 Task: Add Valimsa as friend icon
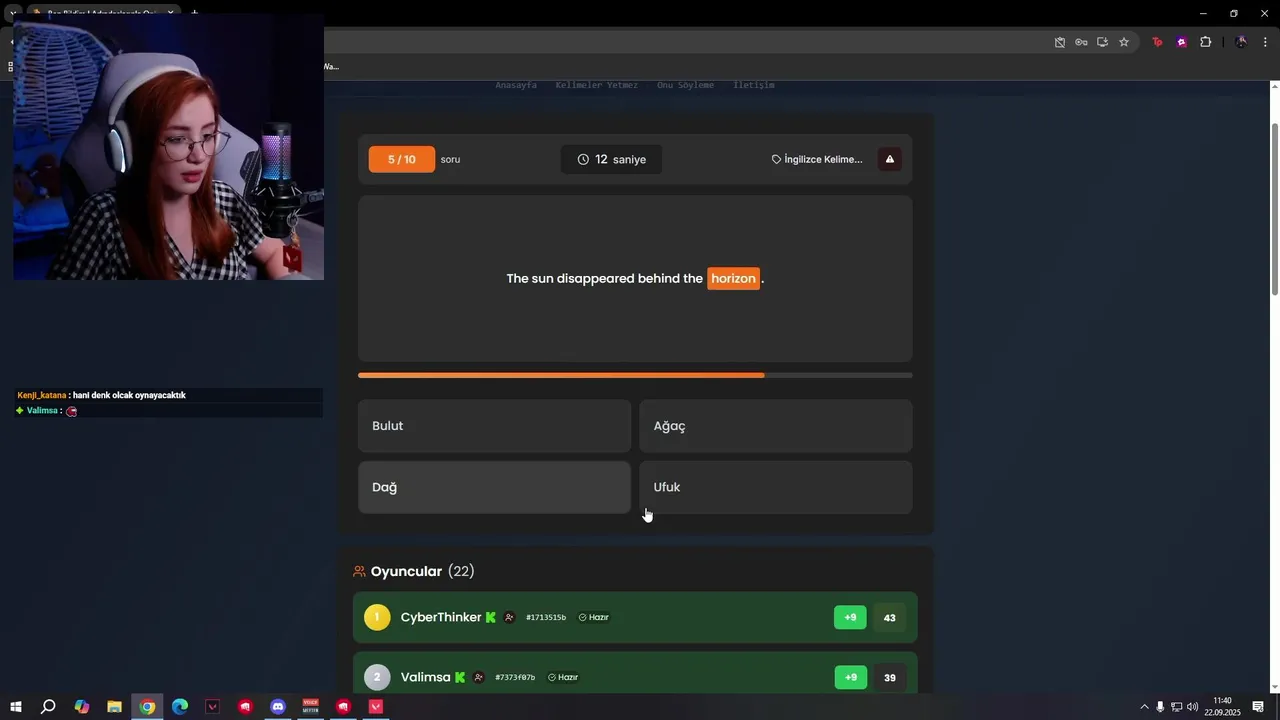(478, 678)
